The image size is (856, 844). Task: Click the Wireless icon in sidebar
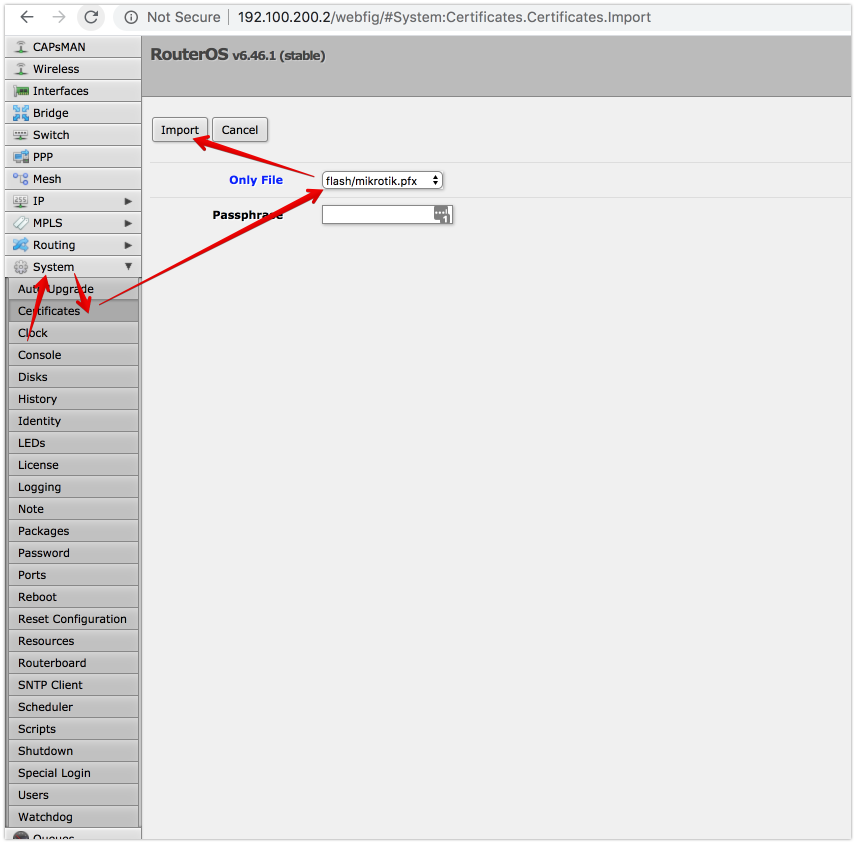(21, 69)
